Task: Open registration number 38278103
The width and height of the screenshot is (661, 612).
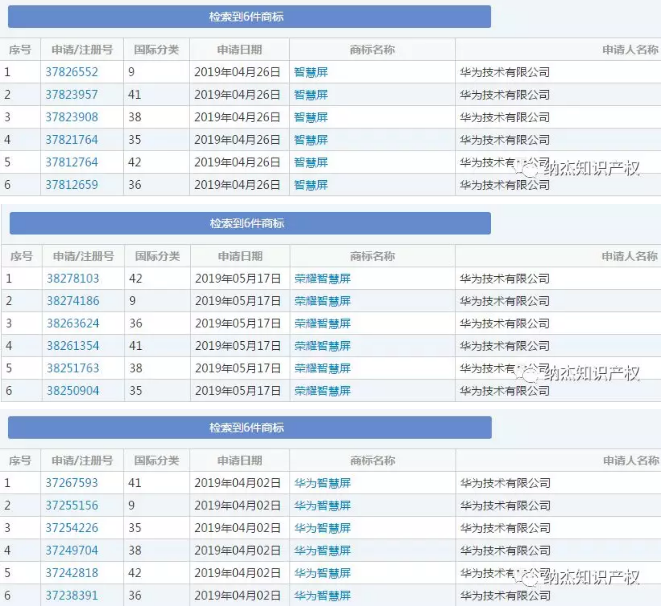Action: coord(73,279)
